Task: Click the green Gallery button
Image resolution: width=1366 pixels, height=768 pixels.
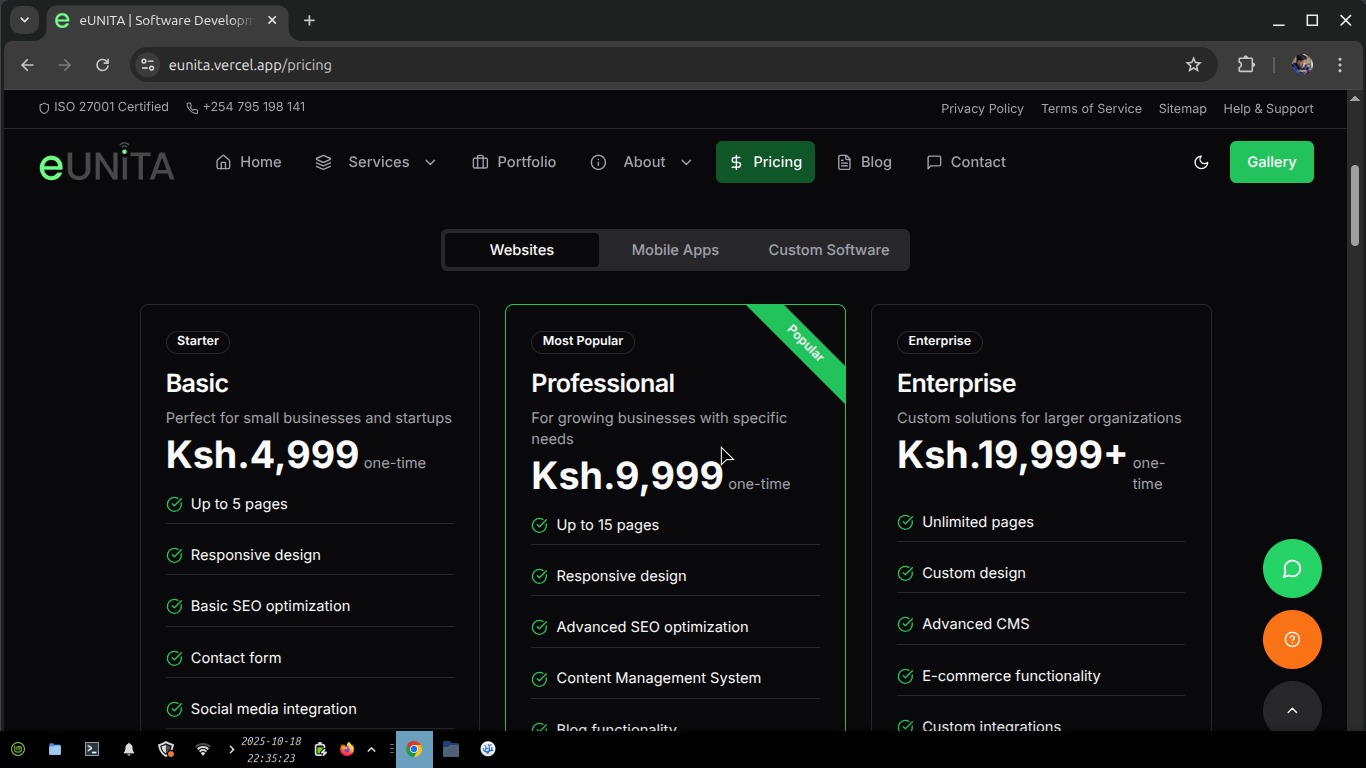Action: point(1271,162)
